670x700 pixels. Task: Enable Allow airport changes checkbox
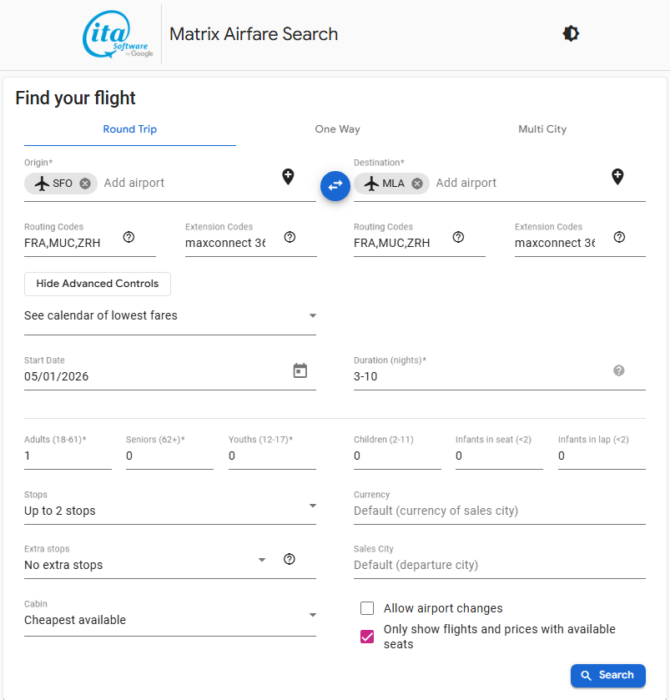click(x=367, y=608)
